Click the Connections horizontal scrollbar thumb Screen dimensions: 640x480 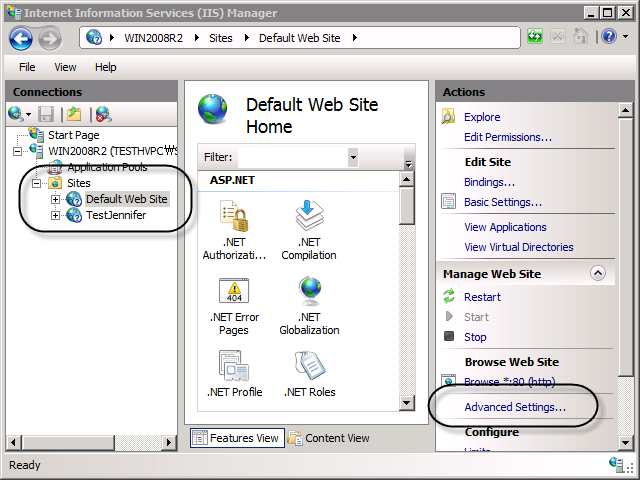[x=69, y=442]
